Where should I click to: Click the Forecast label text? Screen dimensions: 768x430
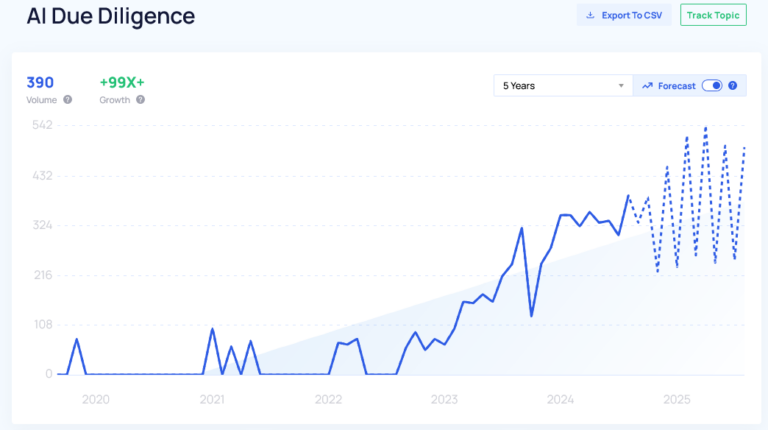[676, 86]
